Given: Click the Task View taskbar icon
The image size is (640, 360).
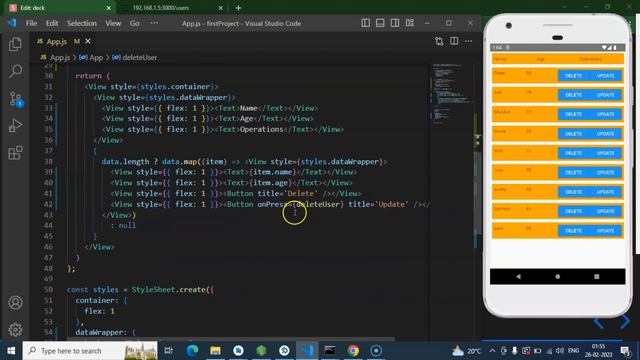Looking at the screenshot, I should 169,350.
